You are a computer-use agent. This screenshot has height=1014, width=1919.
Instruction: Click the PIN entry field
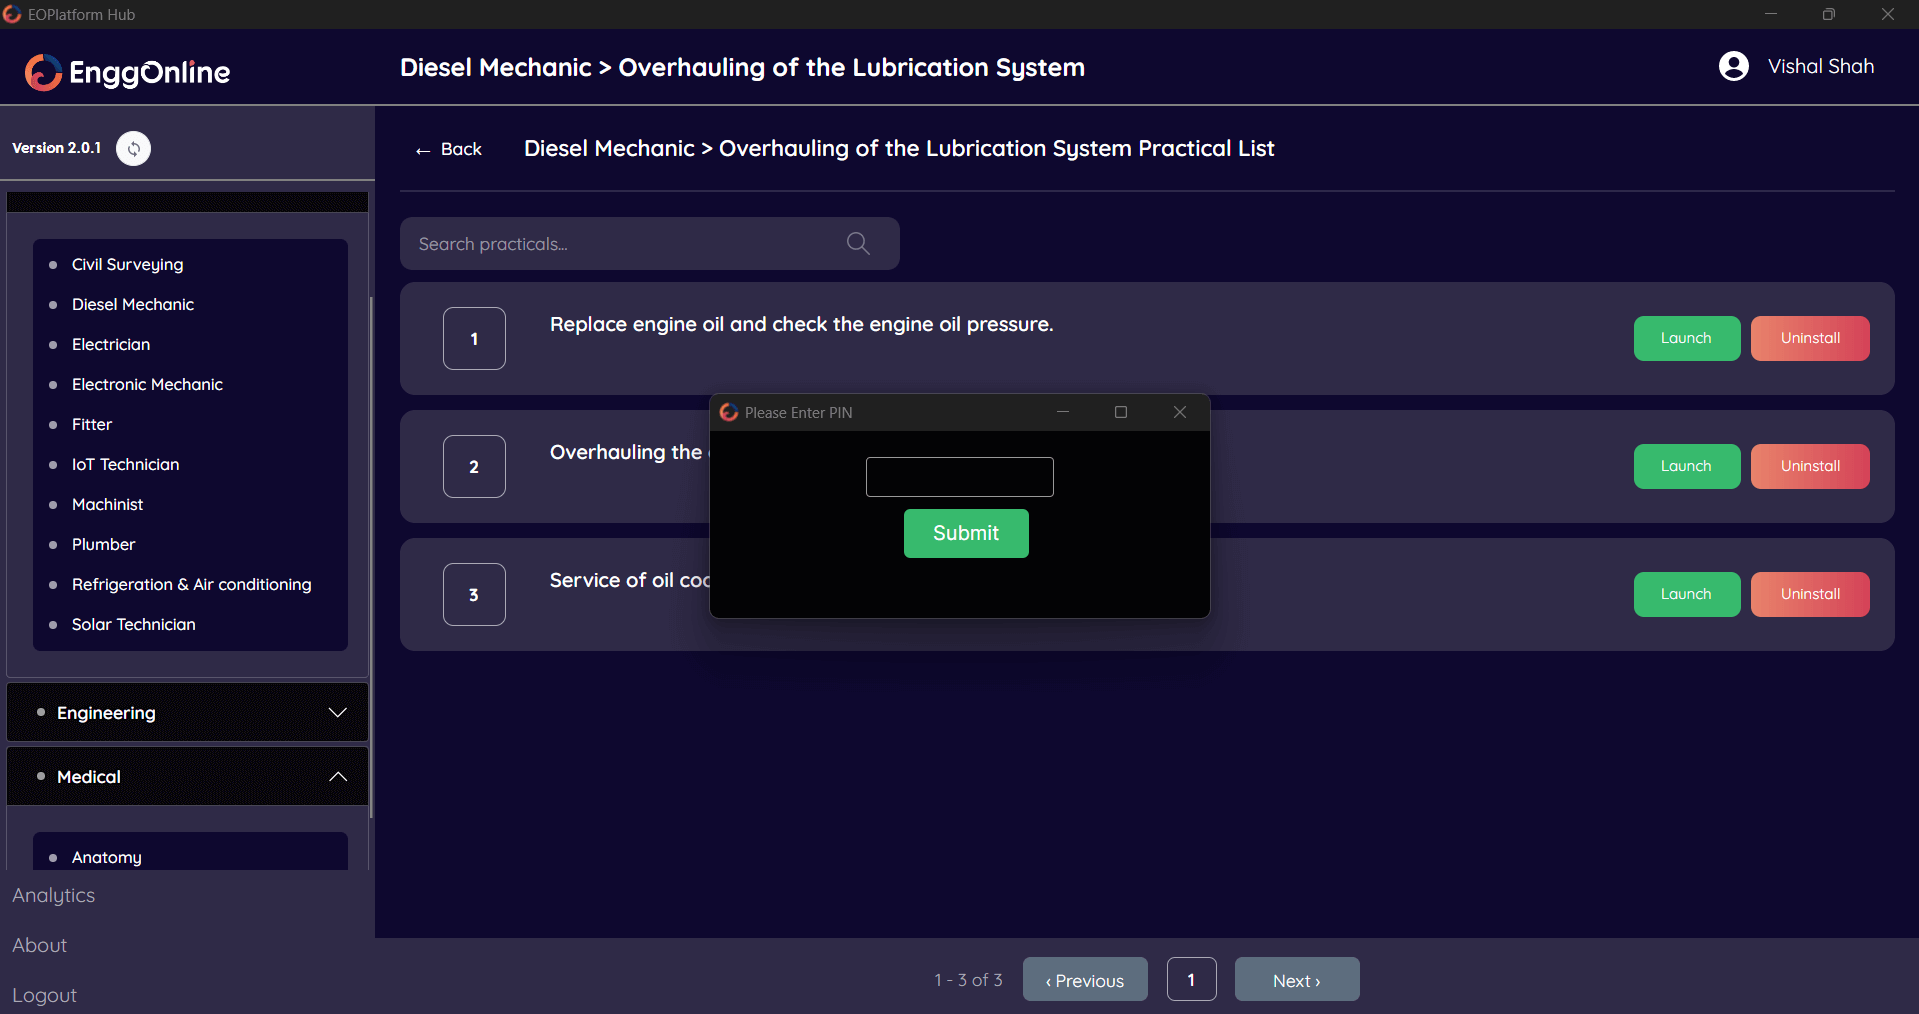coord(959,477)
